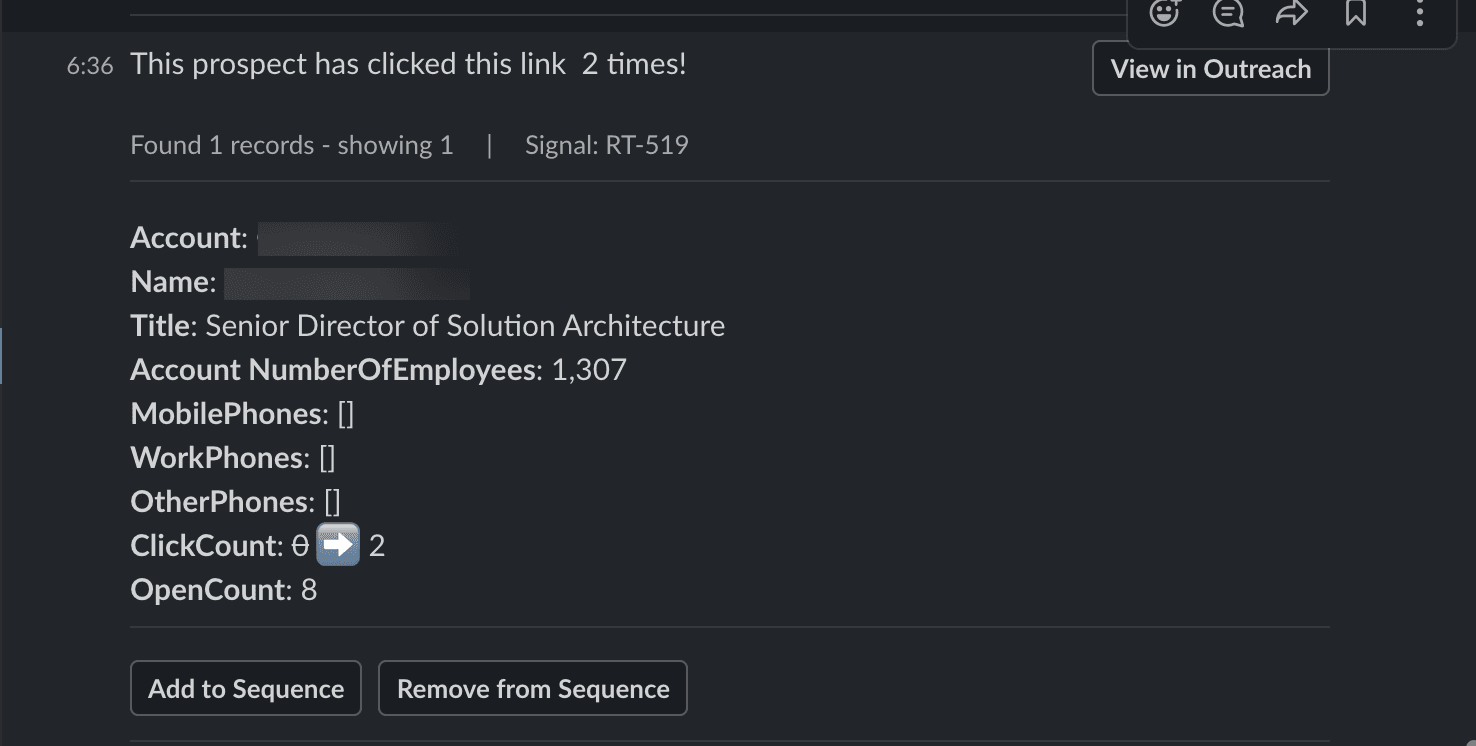Viewport: 1476px width, 746px height.
Task: Click the WorkPhones field label
Action: point(216,458)
